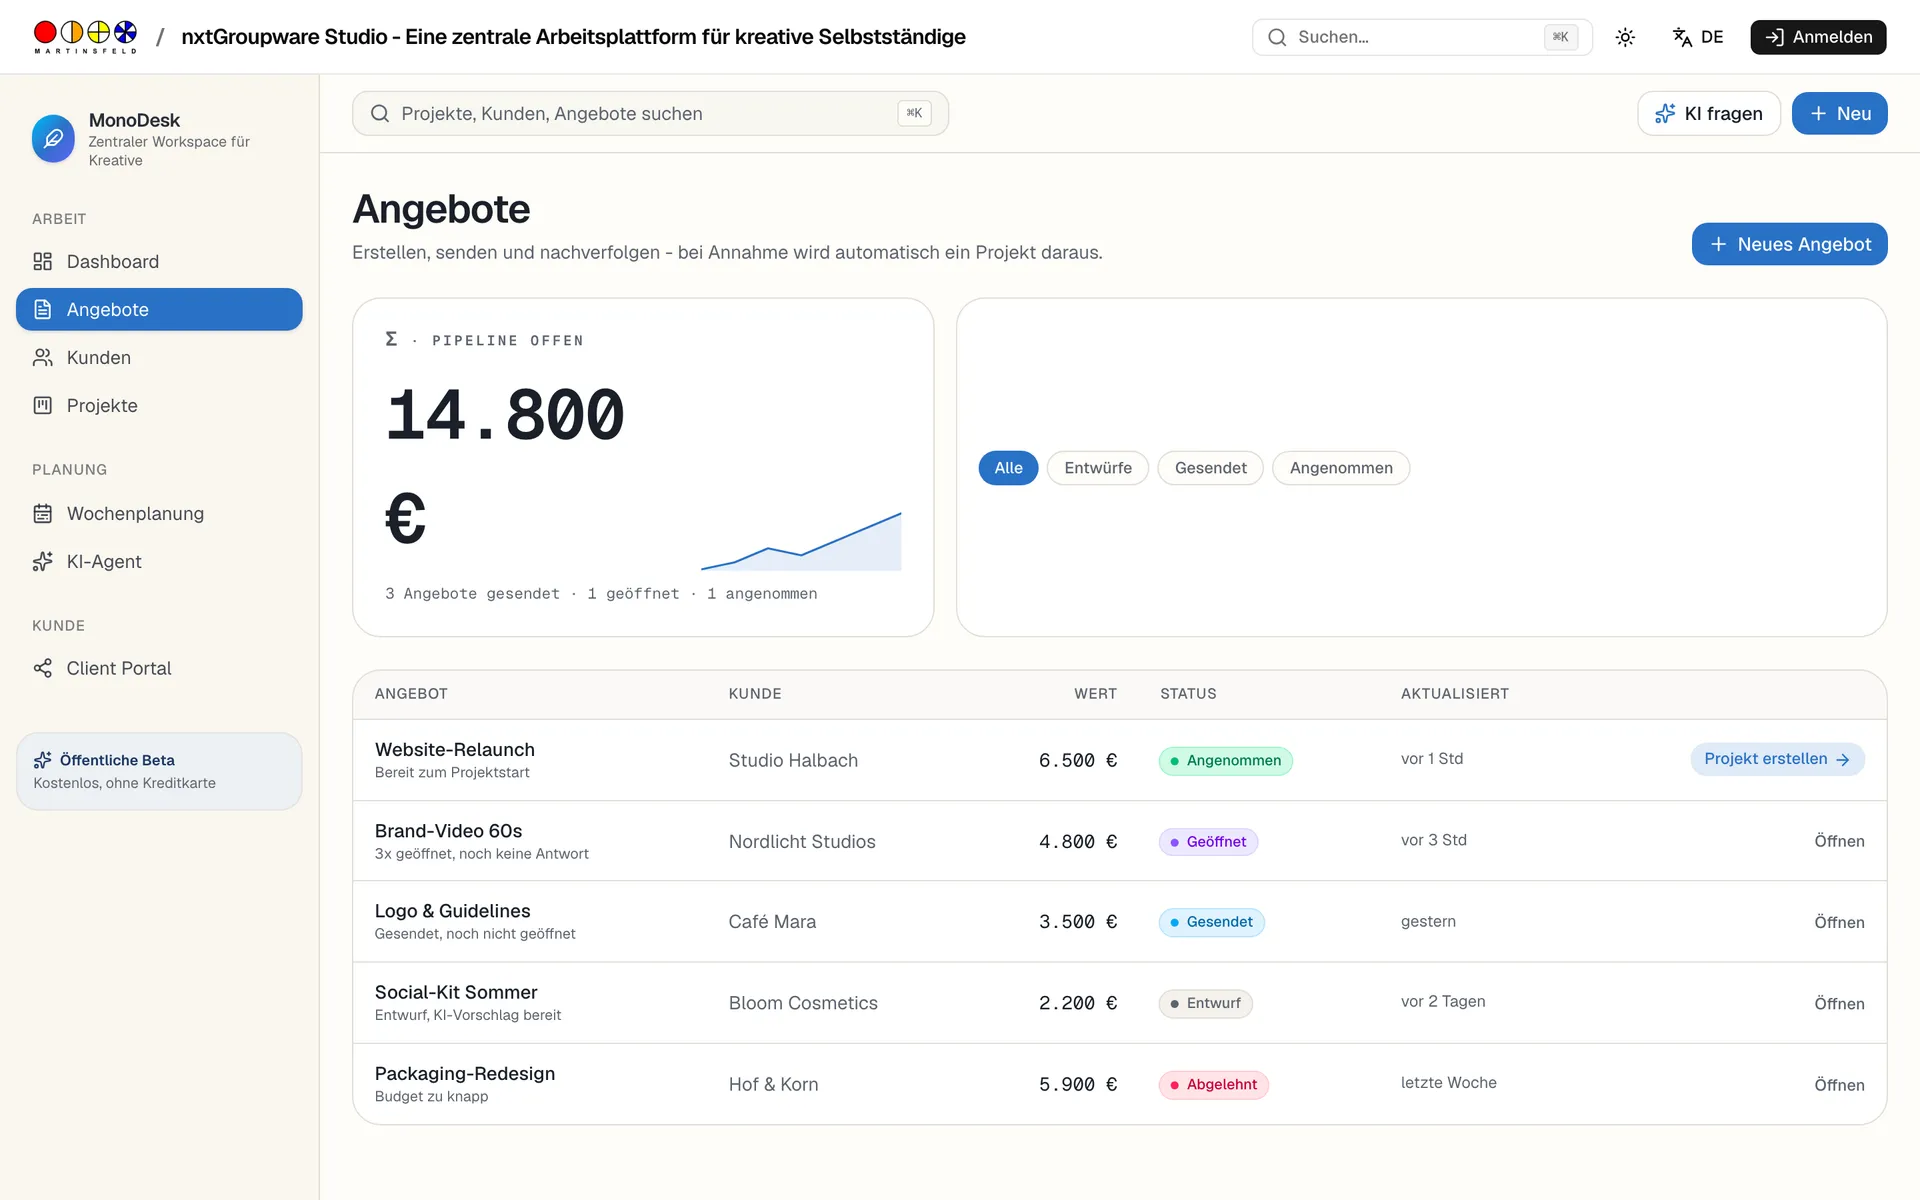Focus Projekte, Kunden, Angebote search field
Screen dimensions: 1920x1200
pyautogui.click(x=650, y=113)
